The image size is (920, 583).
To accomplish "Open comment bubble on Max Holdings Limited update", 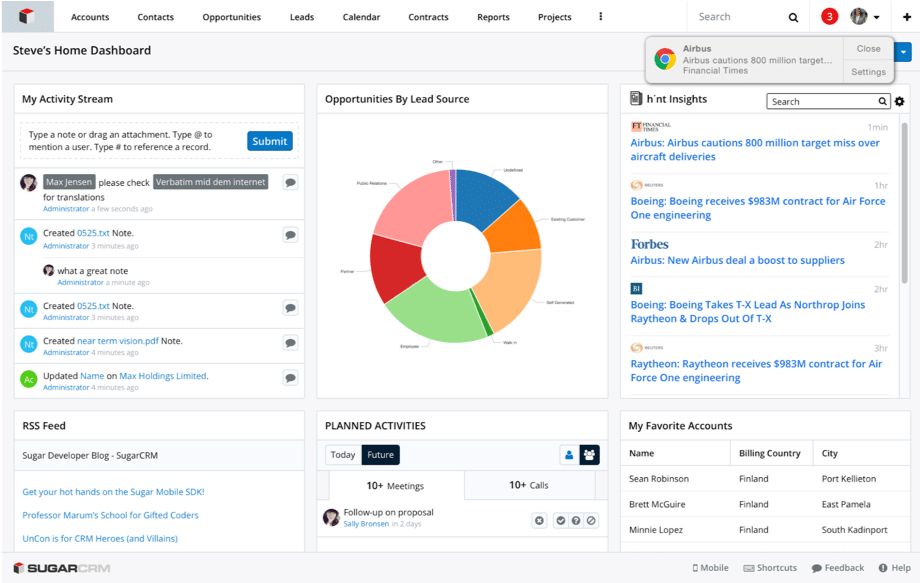I will coord(290,378).
